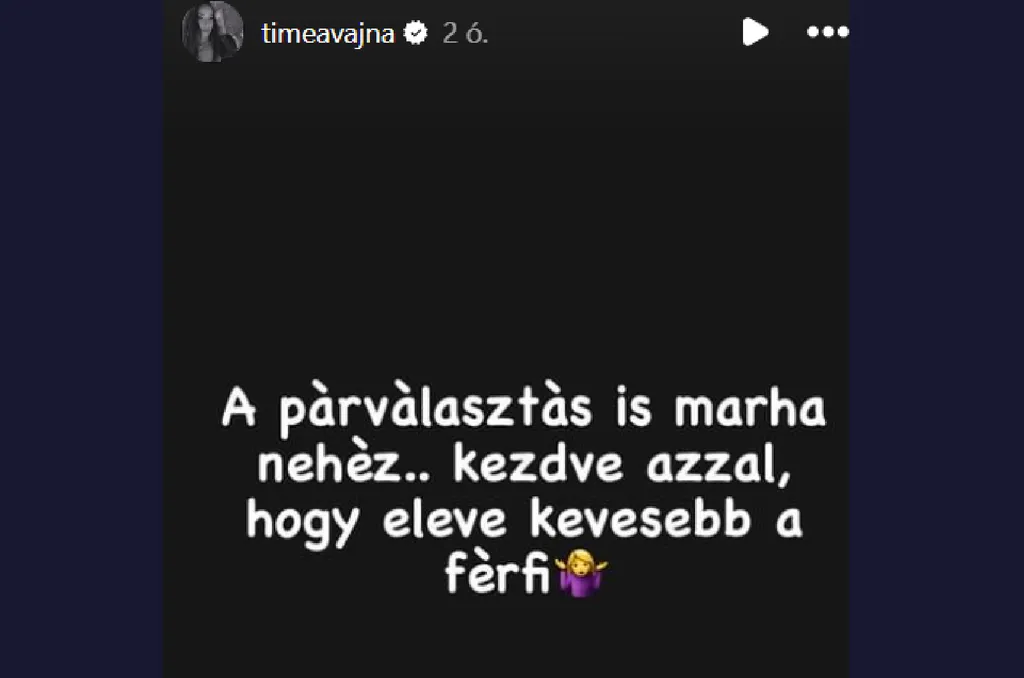Click the word 'kevesebb' in the story text
The width and height of the screenshot is (1024, 678).
tap(640, 519)
